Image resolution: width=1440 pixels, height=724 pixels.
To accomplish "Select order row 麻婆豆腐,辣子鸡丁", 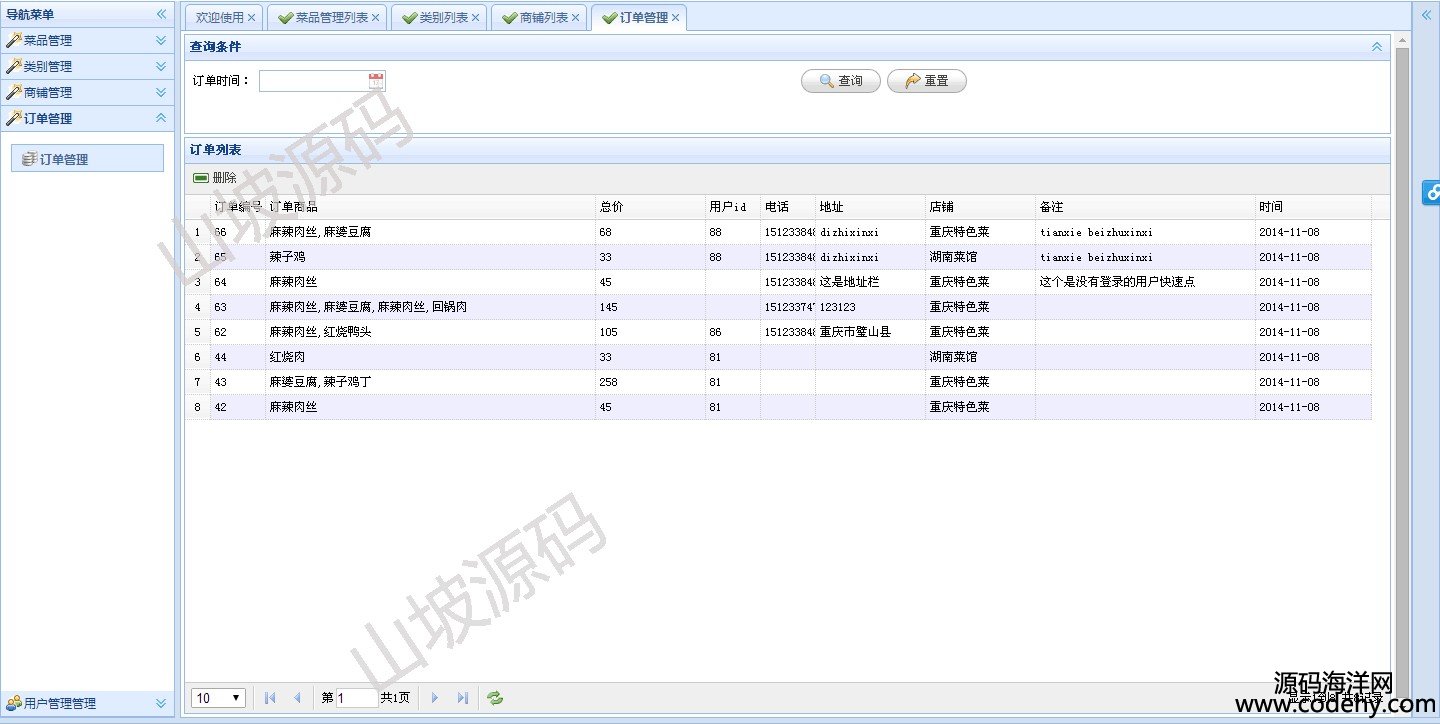I will coord(778,382).
